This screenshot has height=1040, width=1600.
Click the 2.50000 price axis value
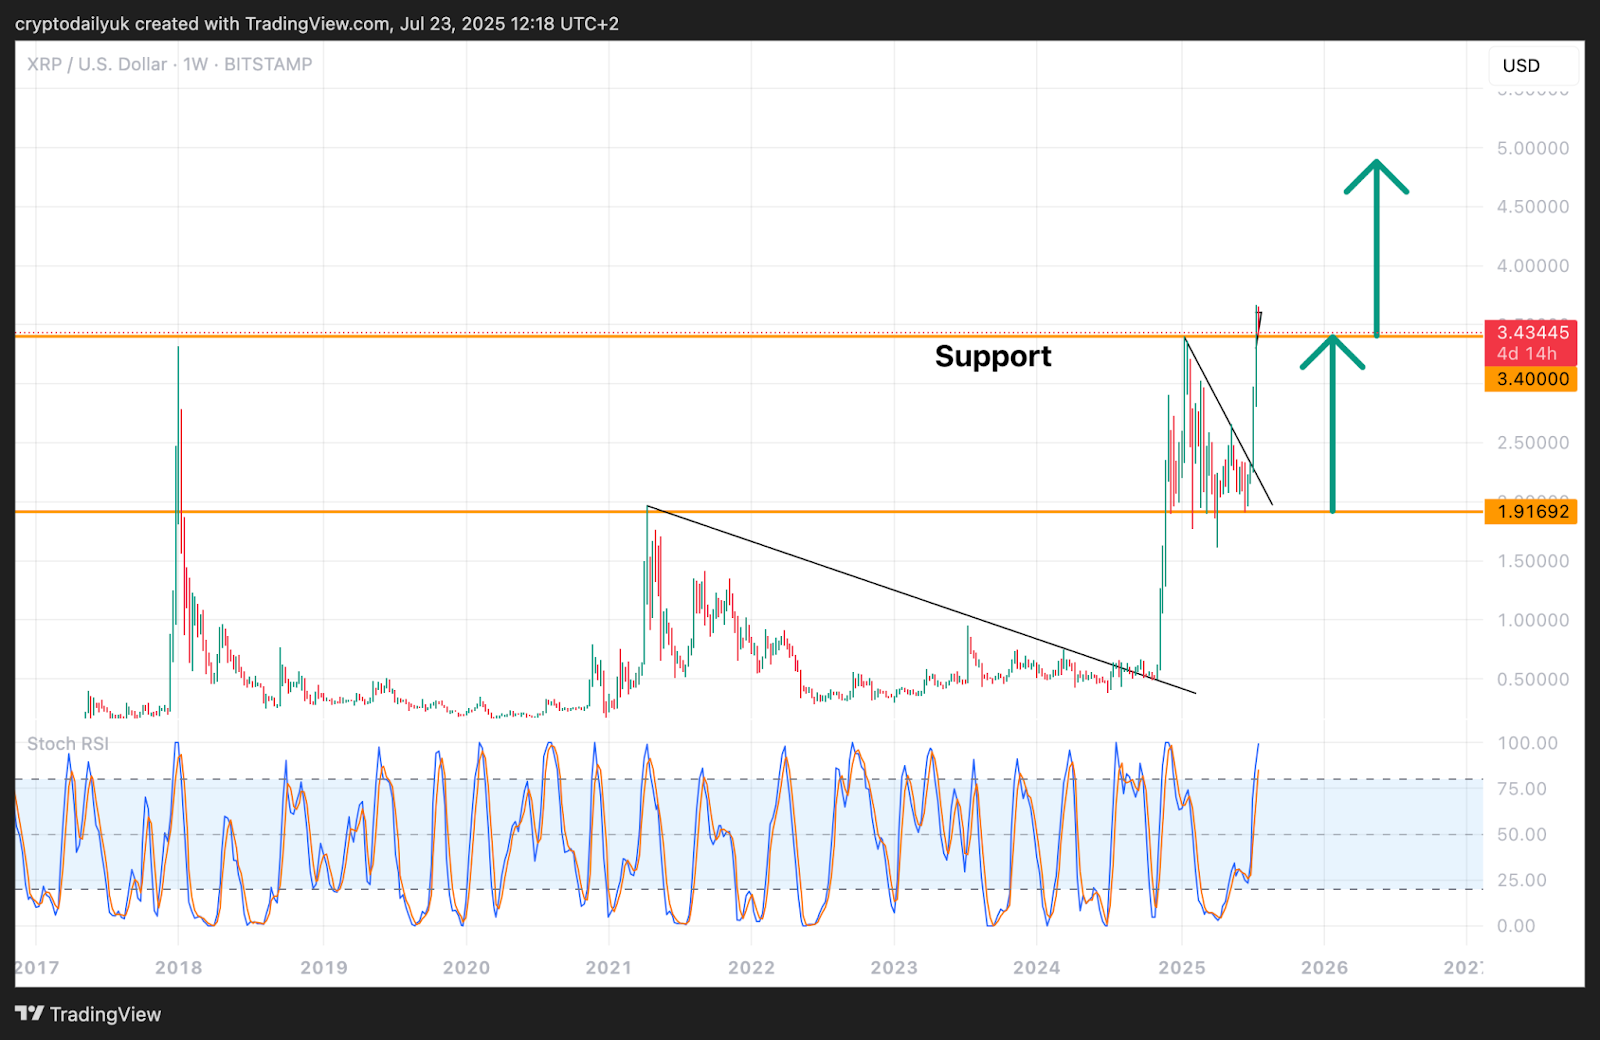[x=1533, y=443]
